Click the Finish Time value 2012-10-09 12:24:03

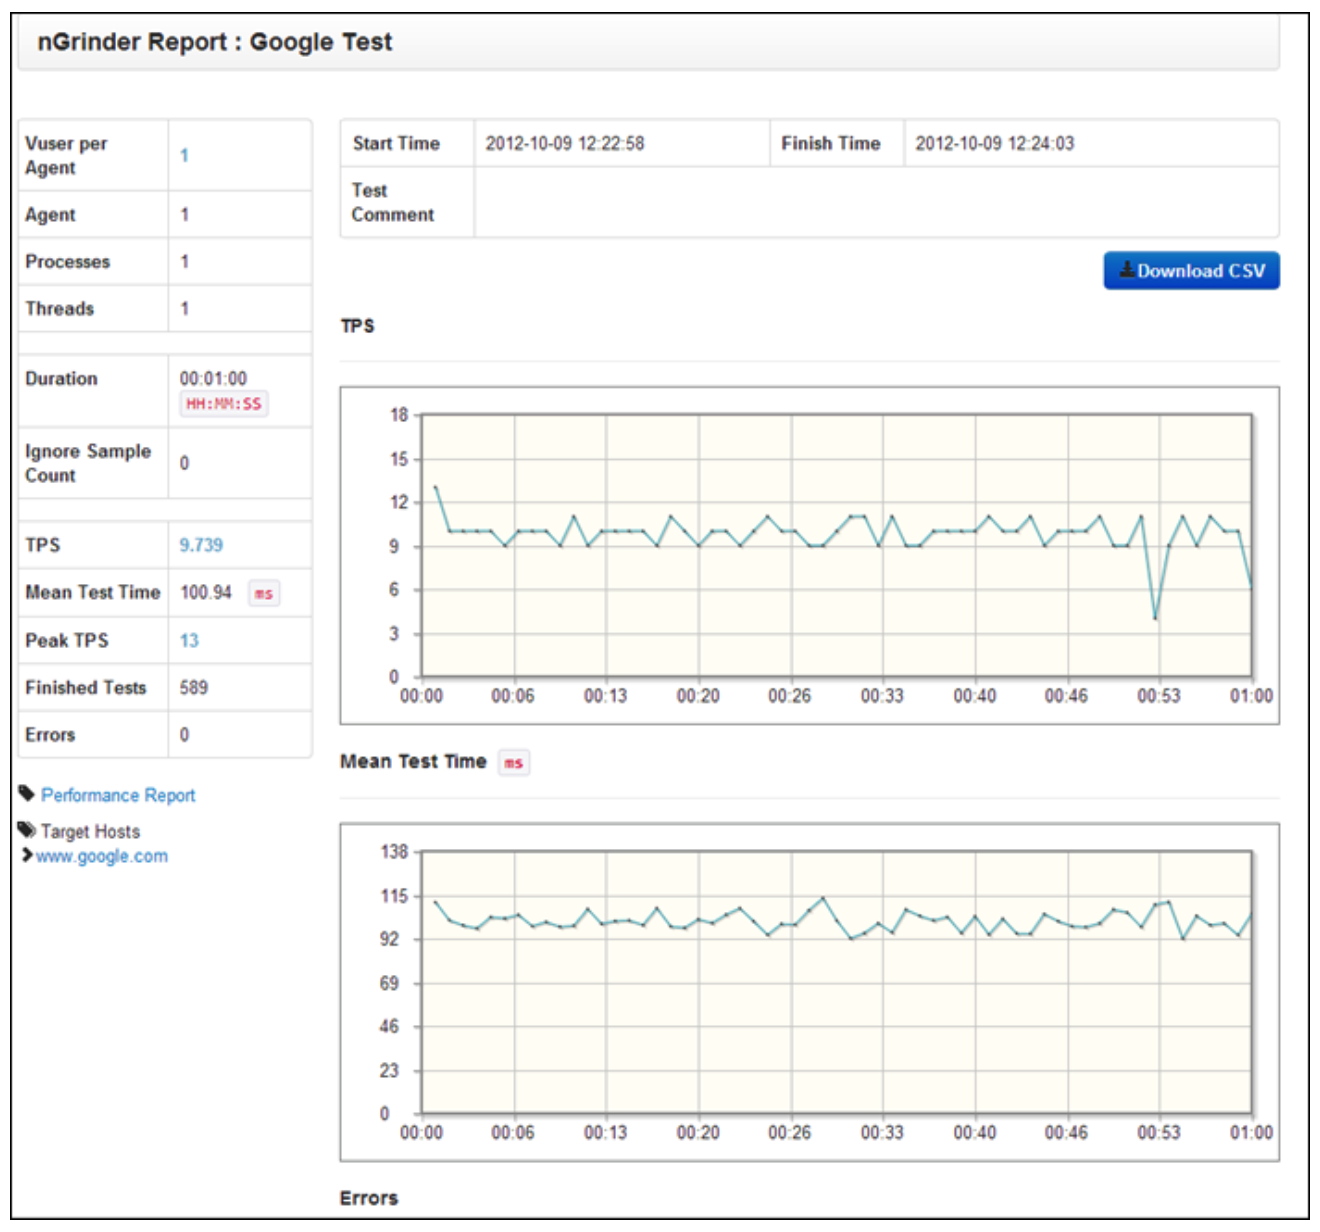pos(995,143)
